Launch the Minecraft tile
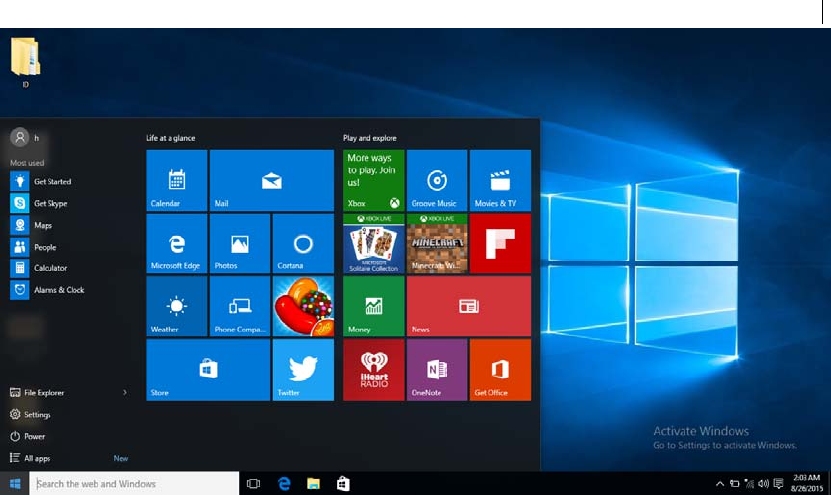Image resolution: width=831 pixels, height=495 pixels. (437, 243)
